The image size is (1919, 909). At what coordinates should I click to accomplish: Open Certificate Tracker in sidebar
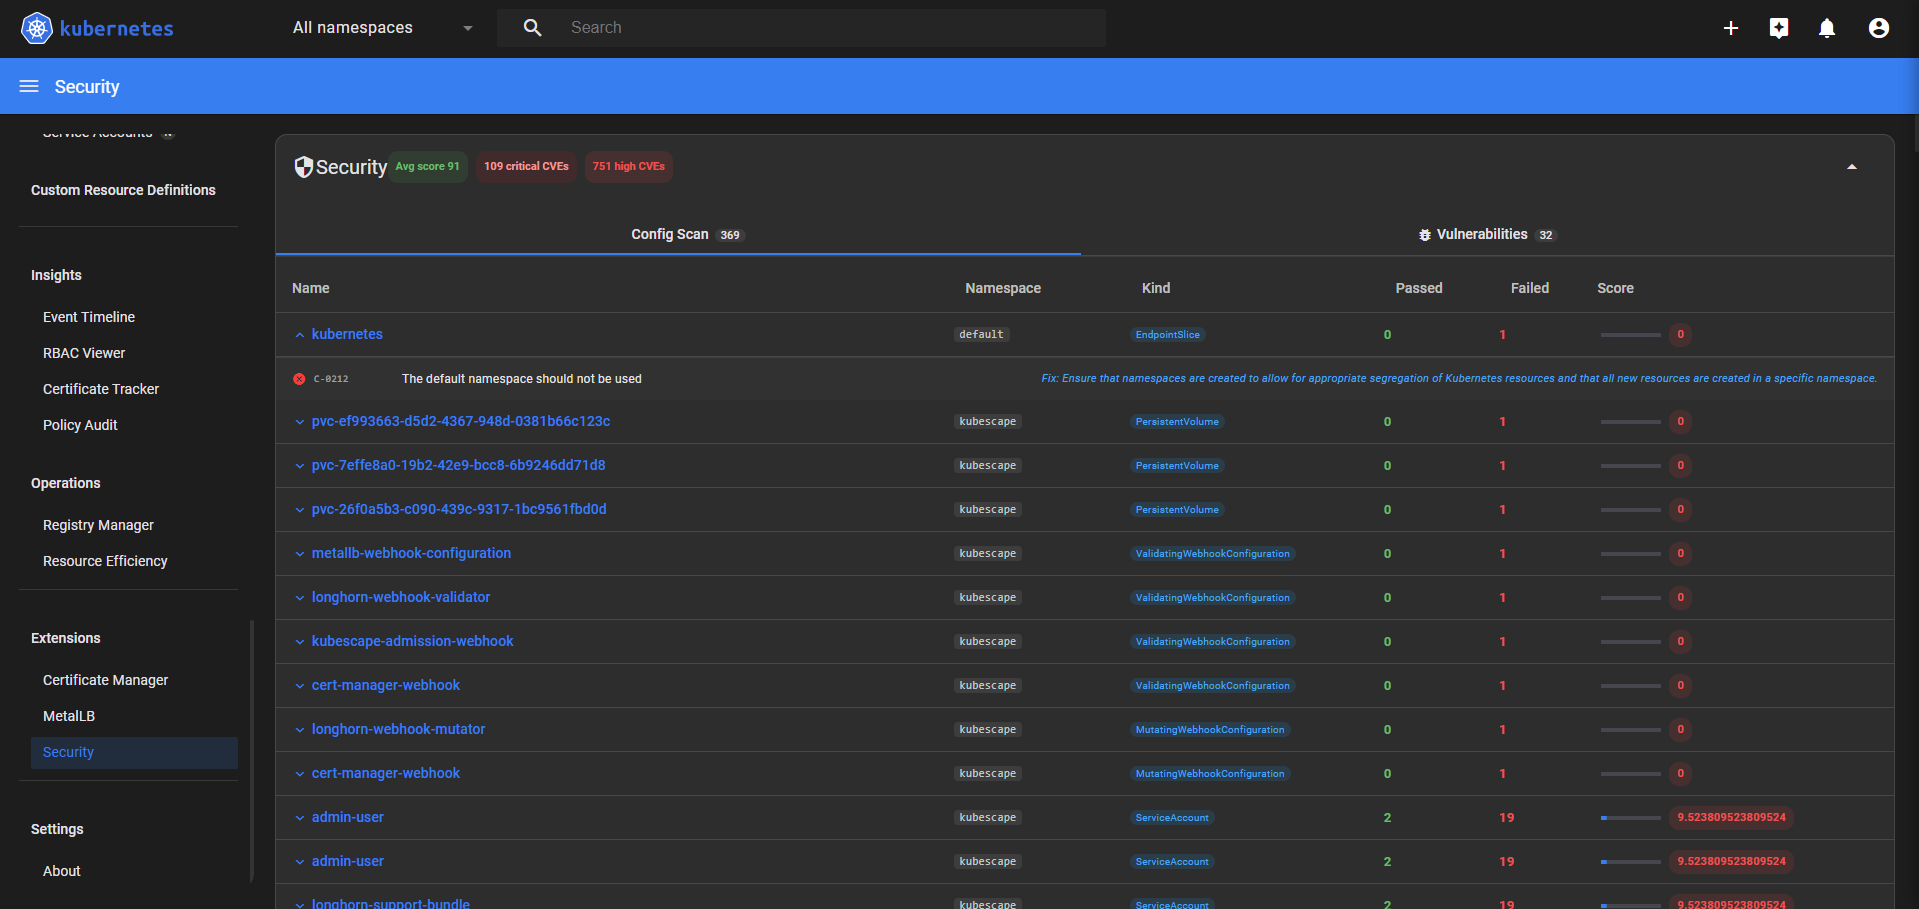click(x=101, y=389)
